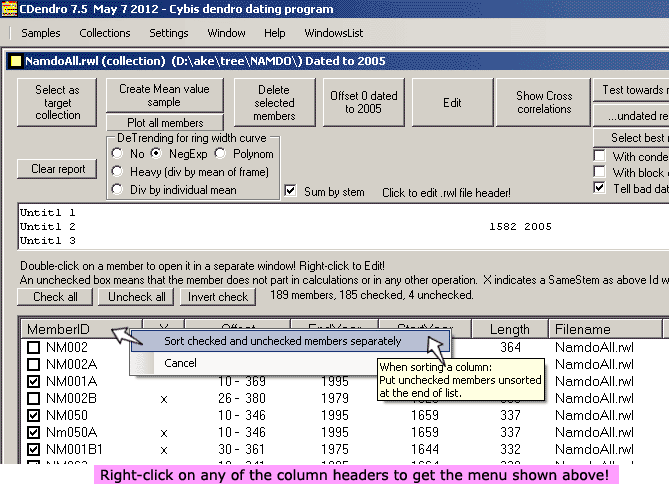This screenshot has width=669, height=484.
Task: Click Show Cross correlations button
Action: click(x=544, y=102)
